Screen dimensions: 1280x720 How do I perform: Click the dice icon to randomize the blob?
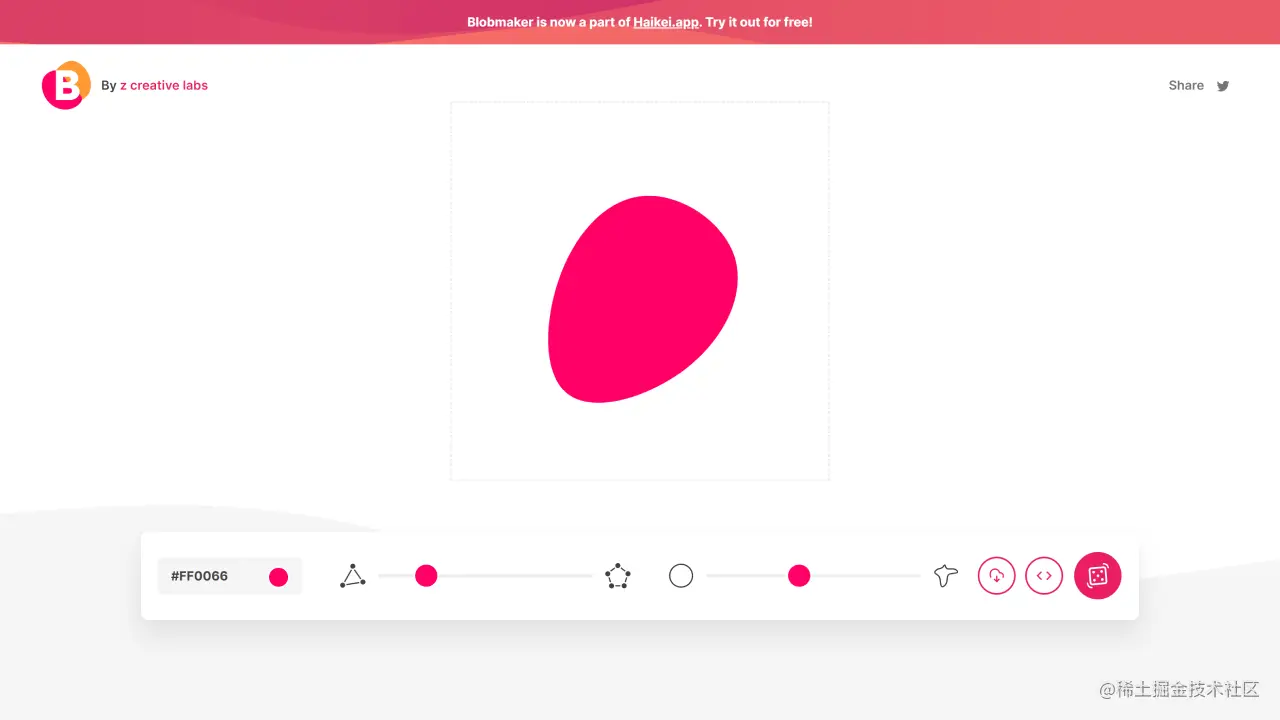[1097, 576]
